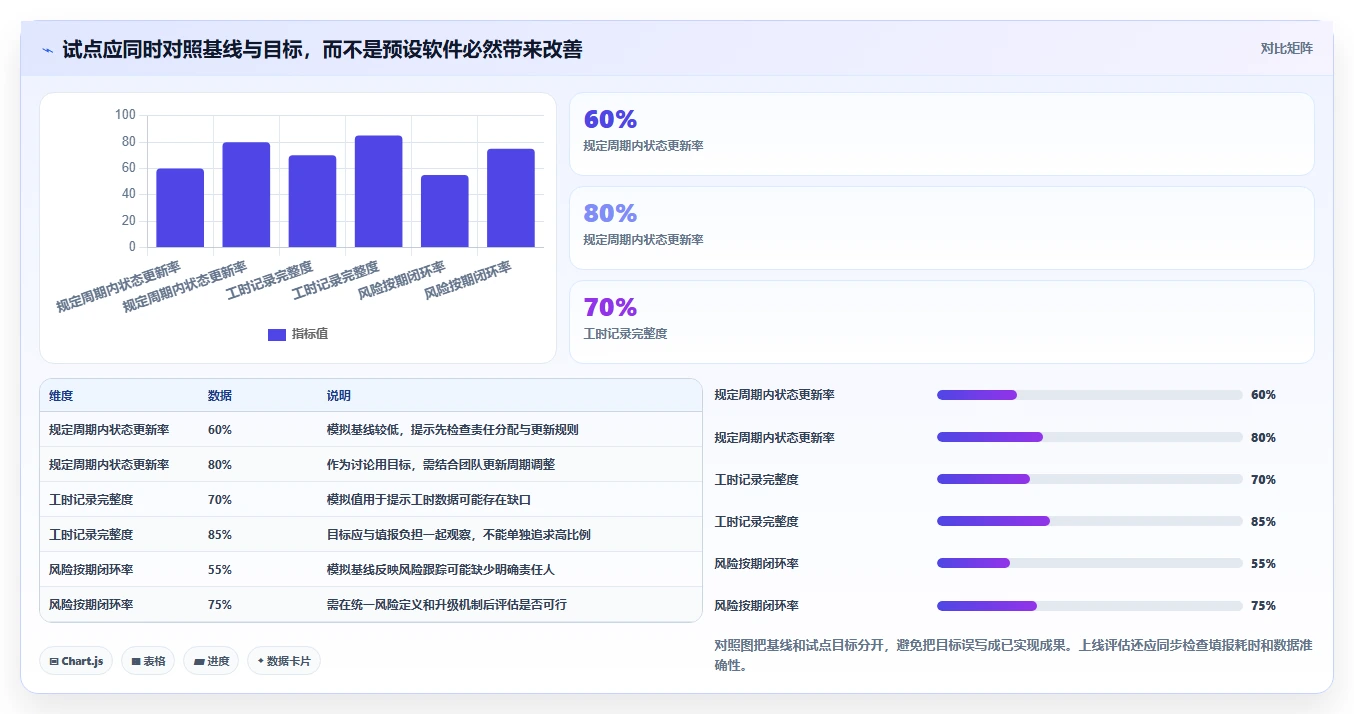This screenshot has width=1354, height=714.
Task: Click the small icon before the page title
Action: [48, 50]
